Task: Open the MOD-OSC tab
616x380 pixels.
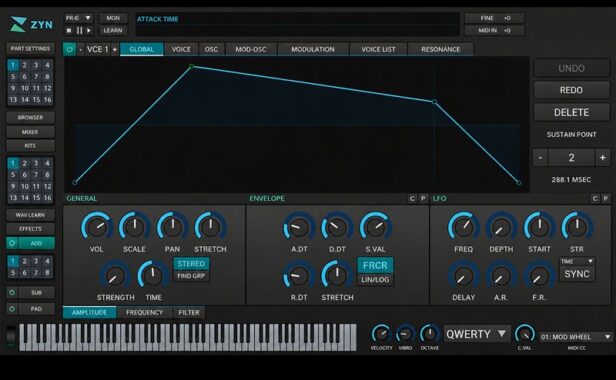Action: 251,50
